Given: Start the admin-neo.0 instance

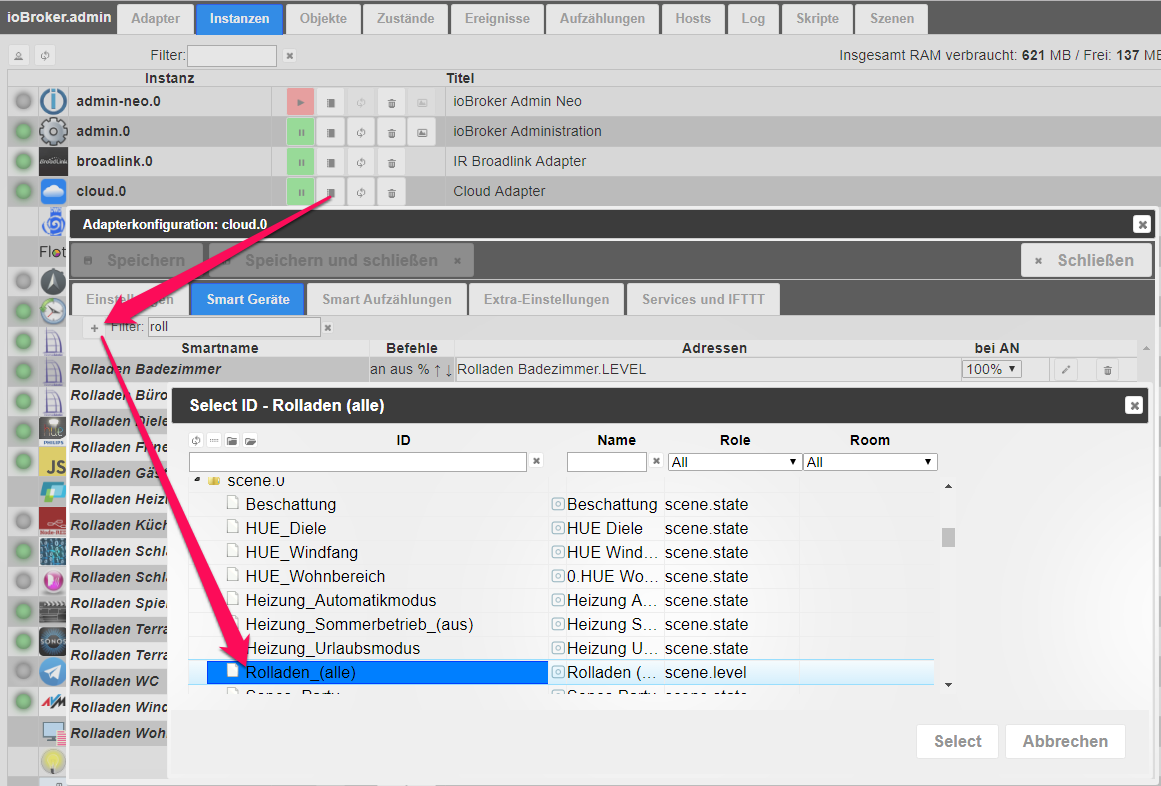Looking at the screenshot, I should click(300, 102).
